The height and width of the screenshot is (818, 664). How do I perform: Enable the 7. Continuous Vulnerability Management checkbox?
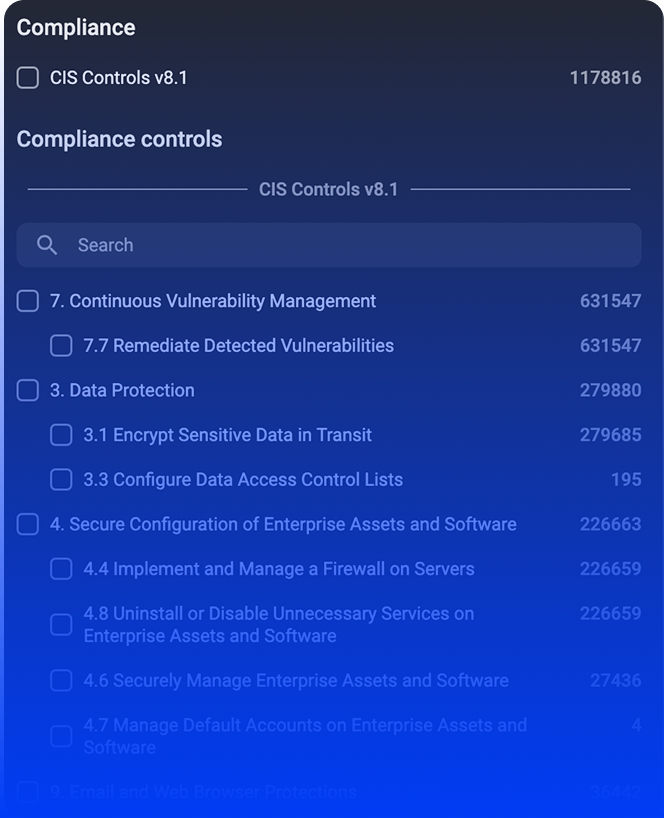[x=27, y=300]
